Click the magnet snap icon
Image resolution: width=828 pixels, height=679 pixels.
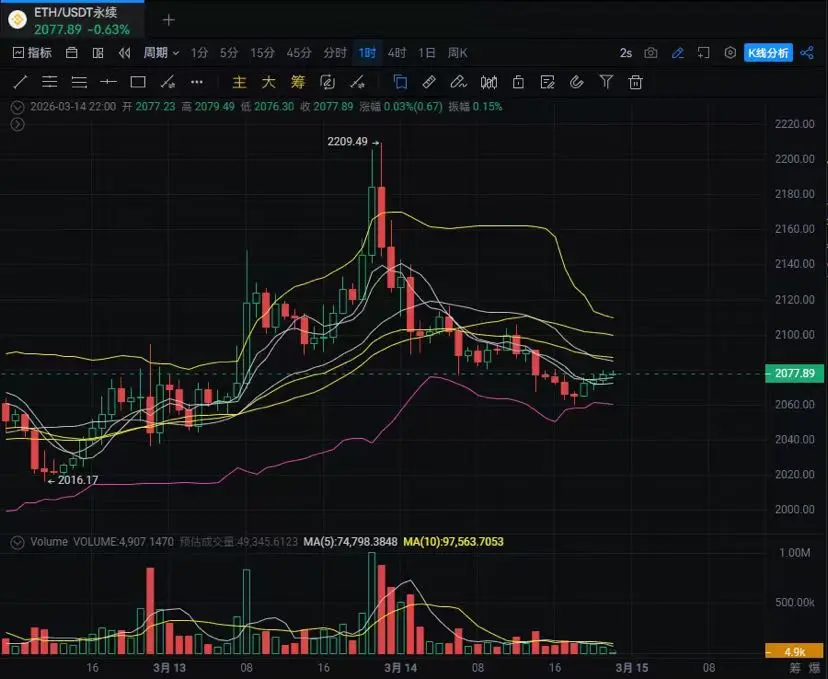577,82
